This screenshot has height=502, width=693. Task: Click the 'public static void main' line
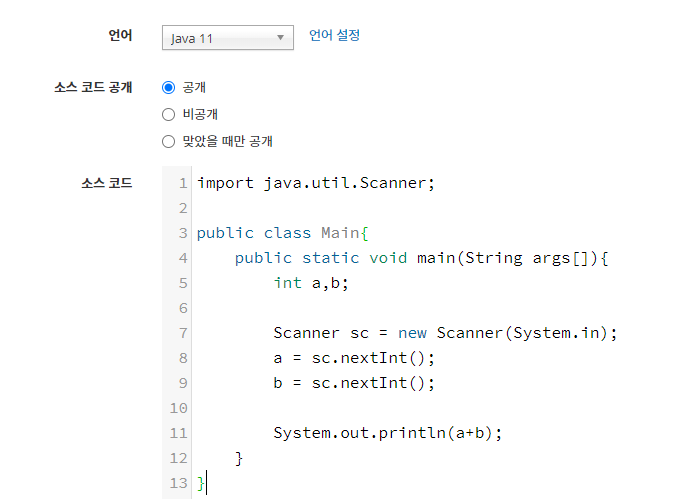click(x=421, y=258)
